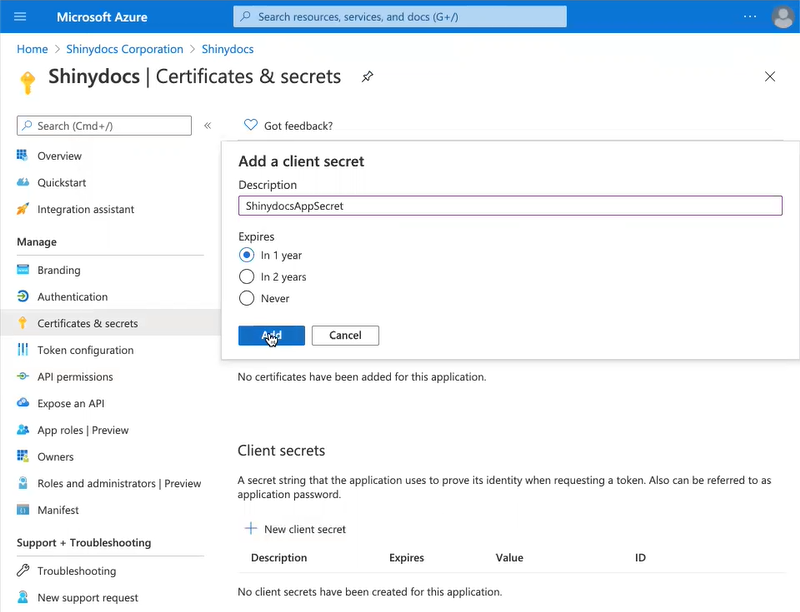The height and width of the screenshot is (612, 800).
Task: Click the plus icon for New client secret
Action: [251, 529]
